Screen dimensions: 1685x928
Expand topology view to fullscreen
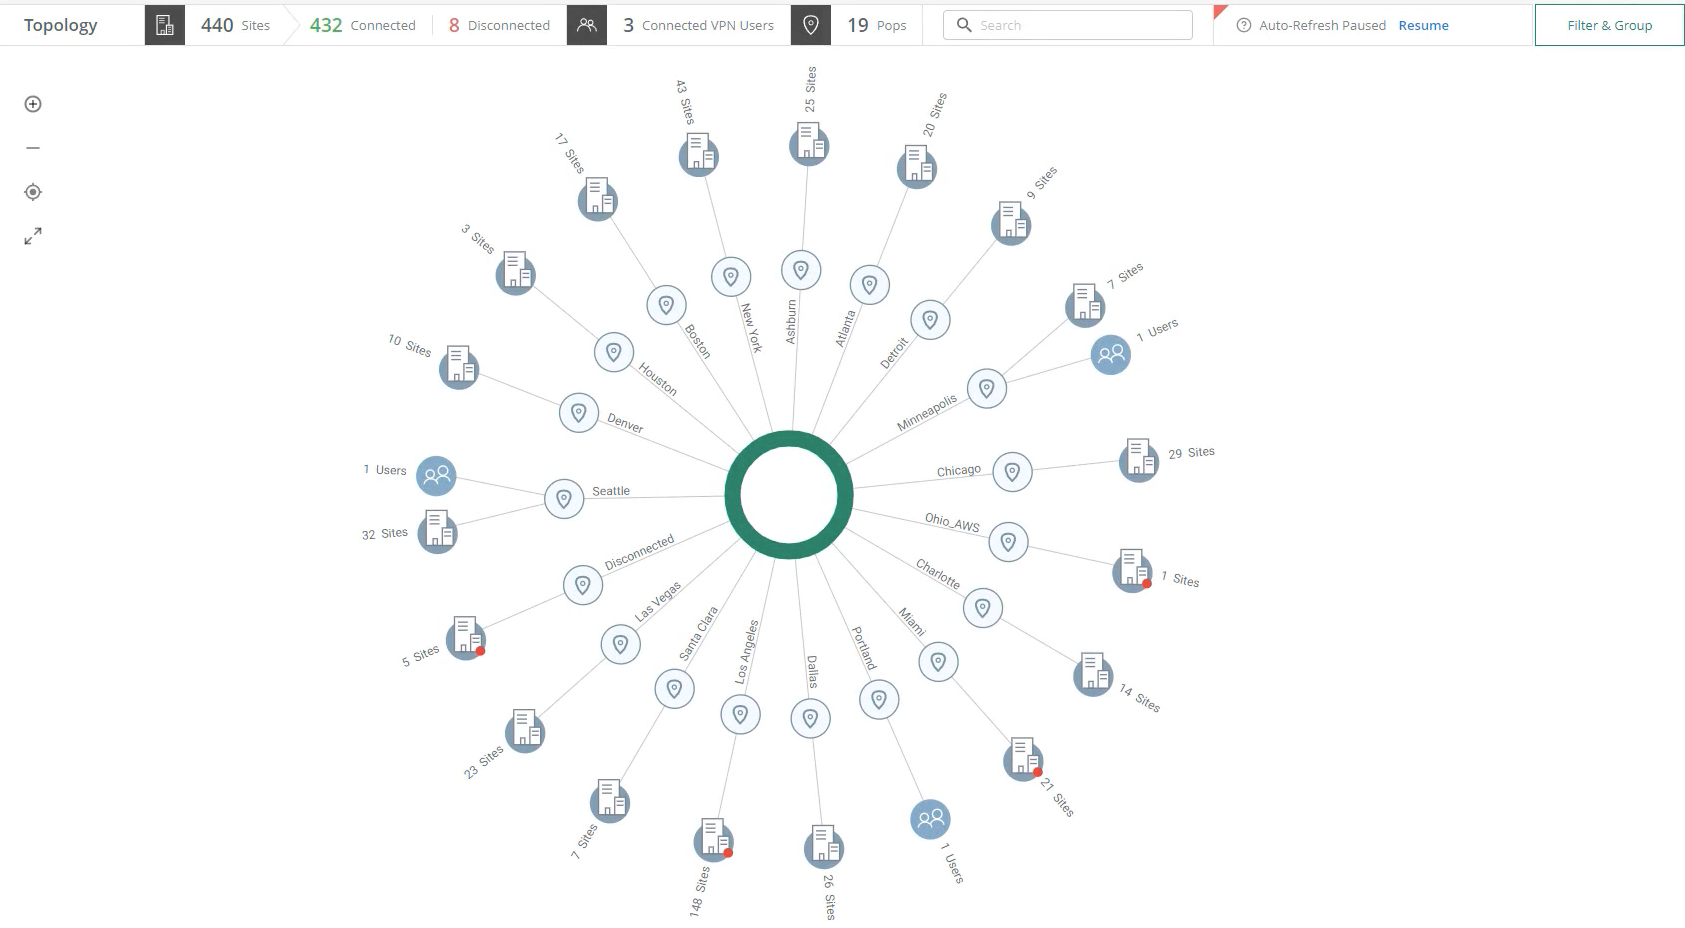[x=33, y=236]
